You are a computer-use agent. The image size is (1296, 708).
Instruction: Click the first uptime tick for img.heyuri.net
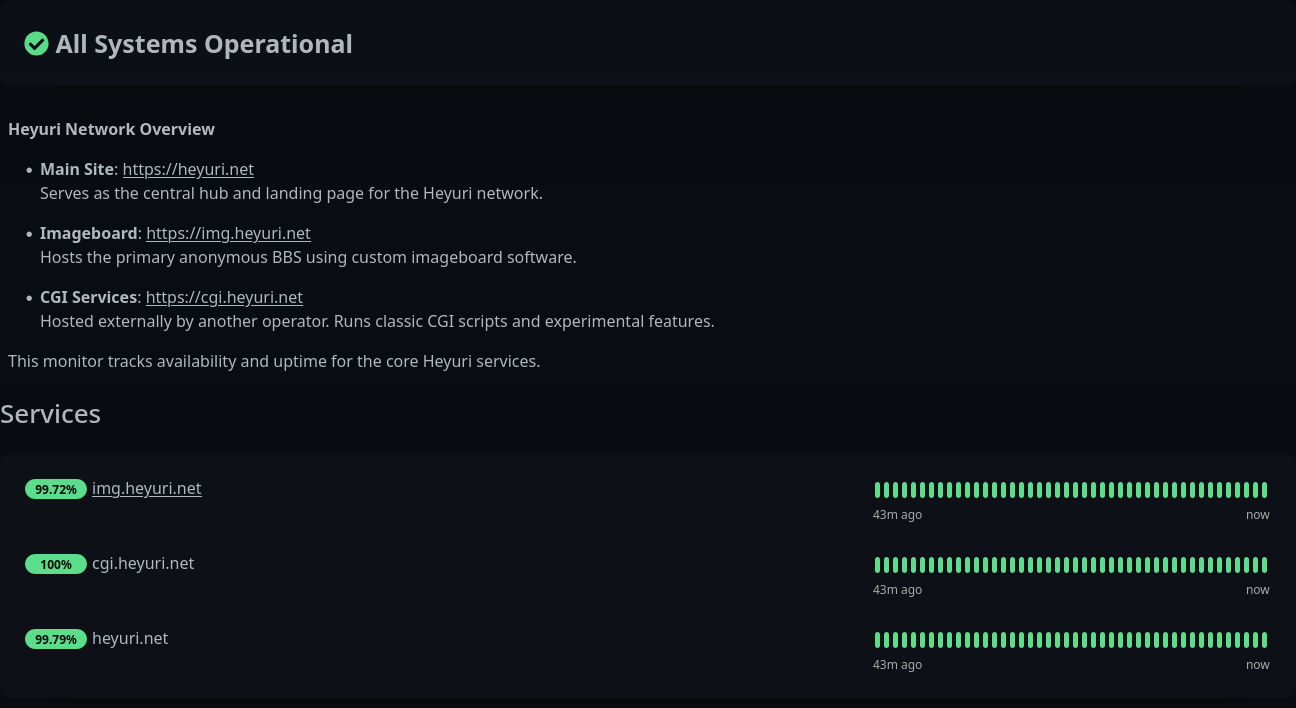coord(879,489)
